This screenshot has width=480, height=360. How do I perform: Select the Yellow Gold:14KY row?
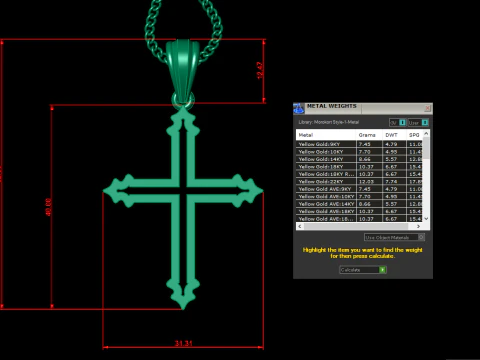[x=359, y=159]
